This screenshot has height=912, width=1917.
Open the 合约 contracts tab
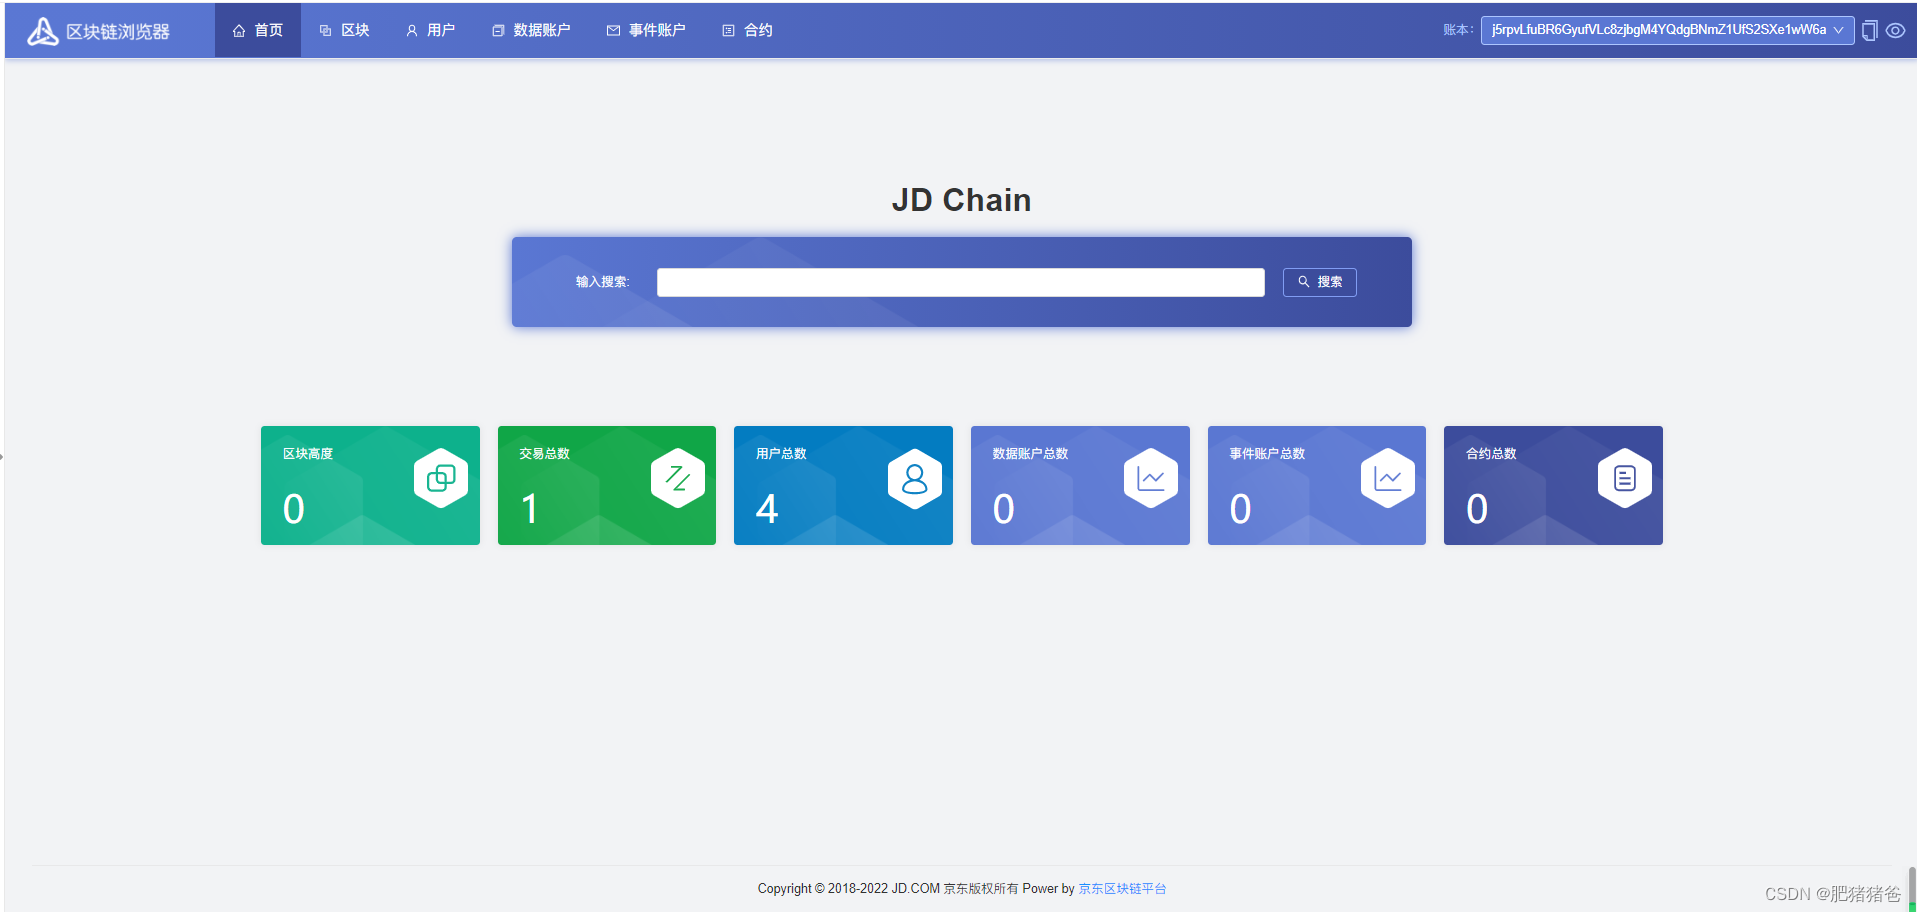point(747,30)
